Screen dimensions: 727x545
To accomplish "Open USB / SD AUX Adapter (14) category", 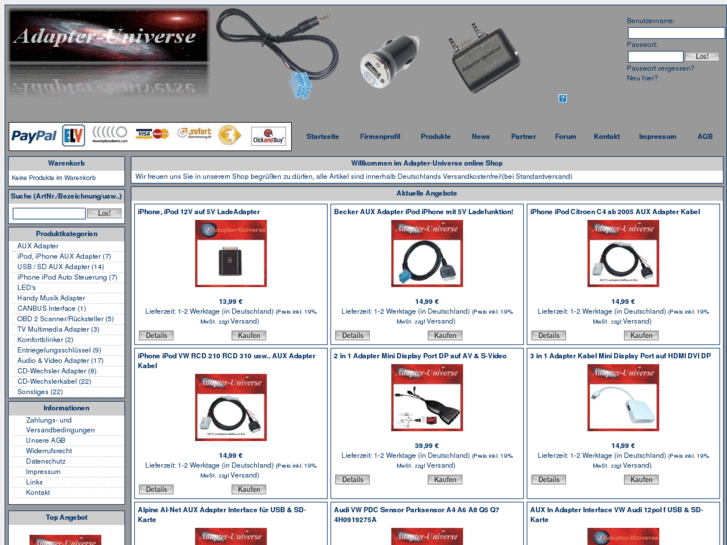I will 60,267.
